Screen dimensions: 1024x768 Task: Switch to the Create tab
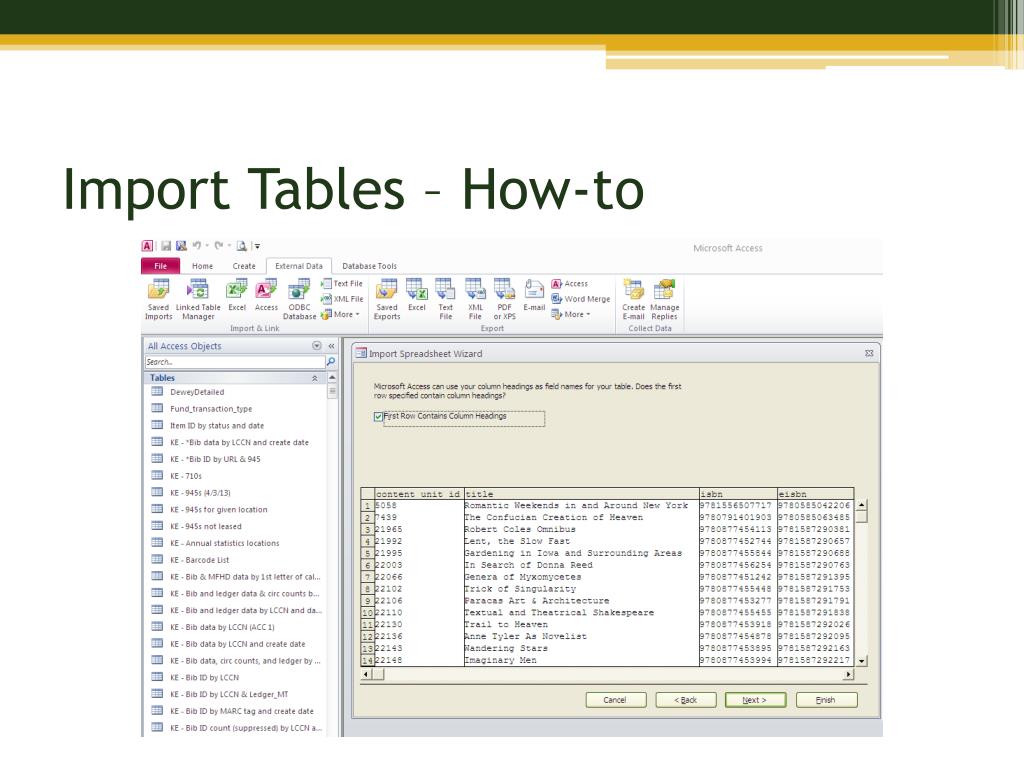pyautogui.click(x=244, y=266)
